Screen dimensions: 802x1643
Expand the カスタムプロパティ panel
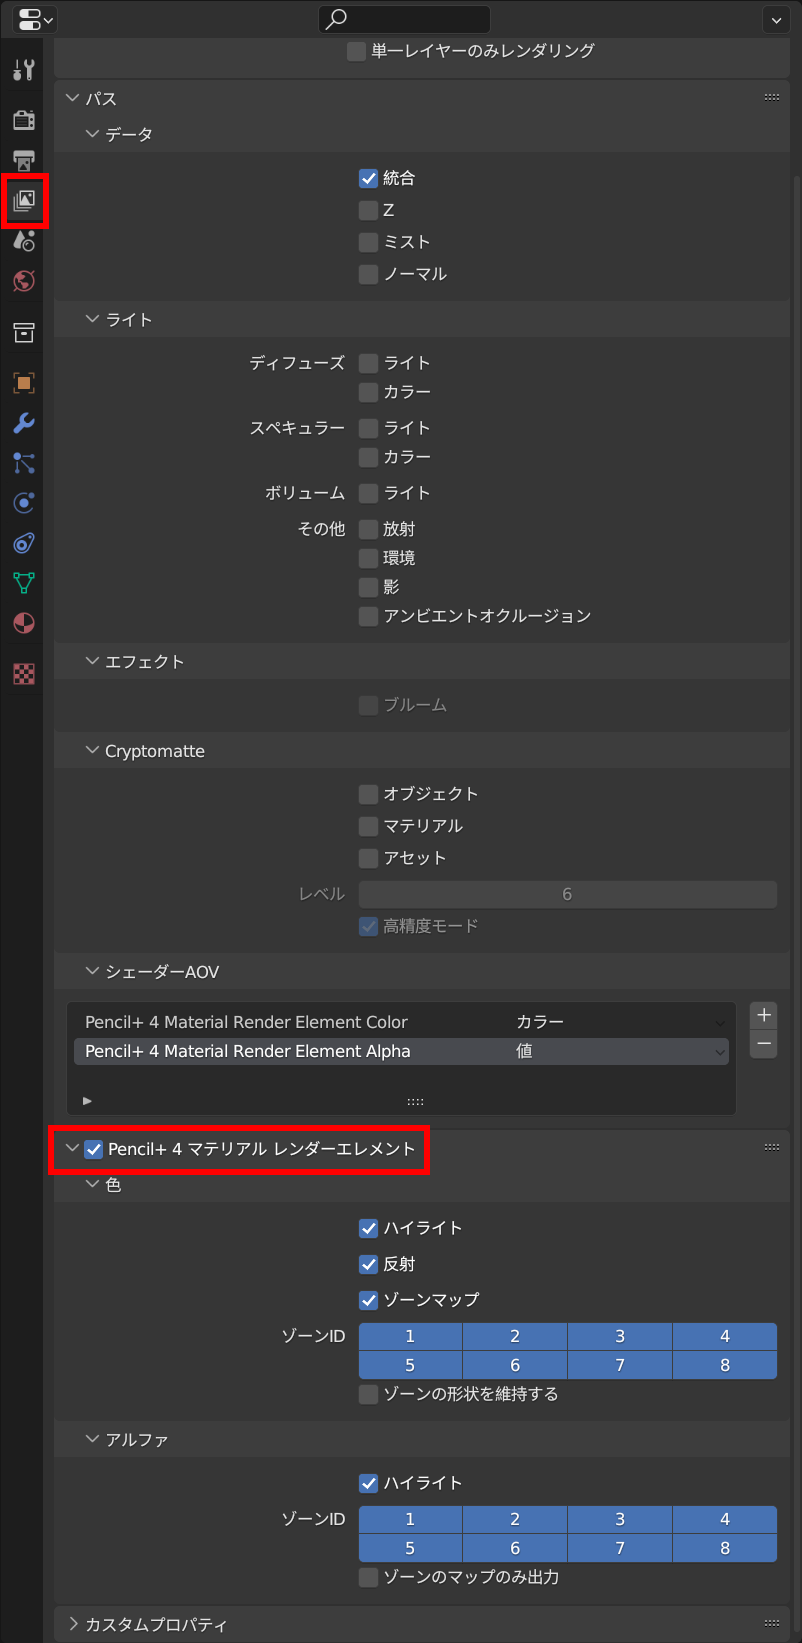(72, 1624)
